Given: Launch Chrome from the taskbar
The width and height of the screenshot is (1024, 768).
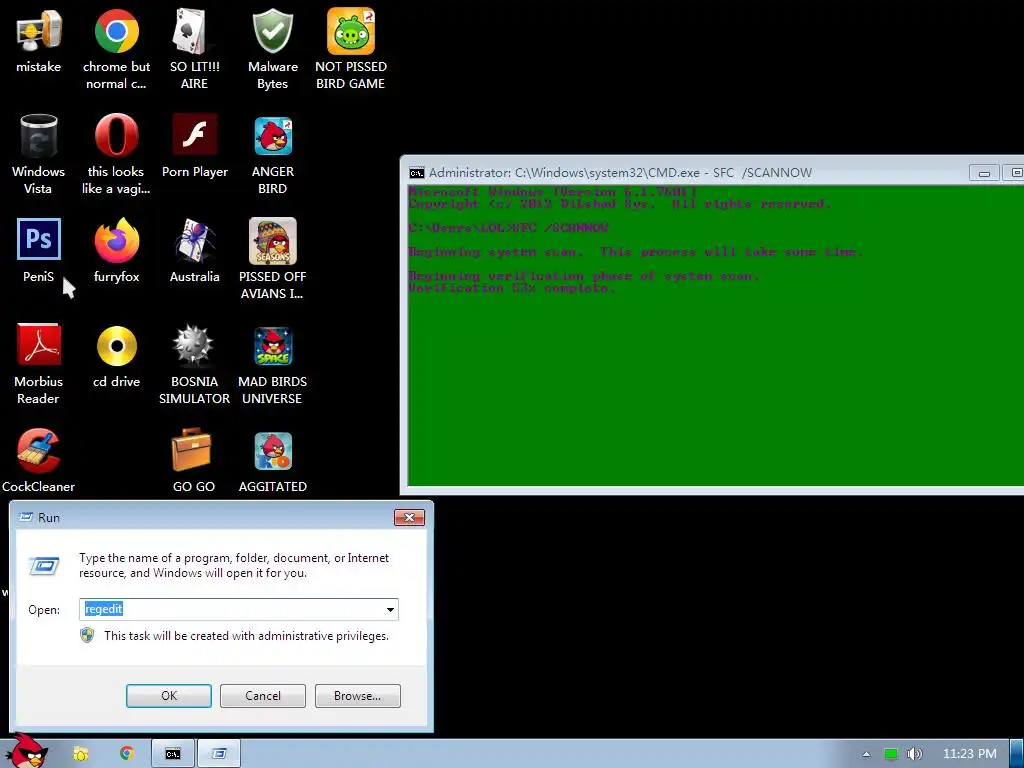Looking at the screenshot, I should pos(127,754).
